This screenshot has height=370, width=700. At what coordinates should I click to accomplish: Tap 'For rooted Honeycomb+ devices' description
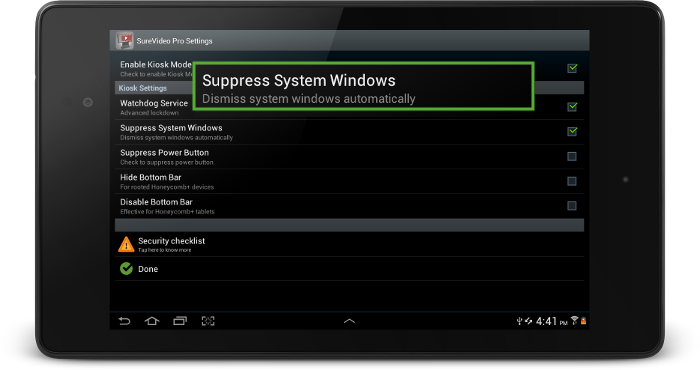(x=167, y=187)
